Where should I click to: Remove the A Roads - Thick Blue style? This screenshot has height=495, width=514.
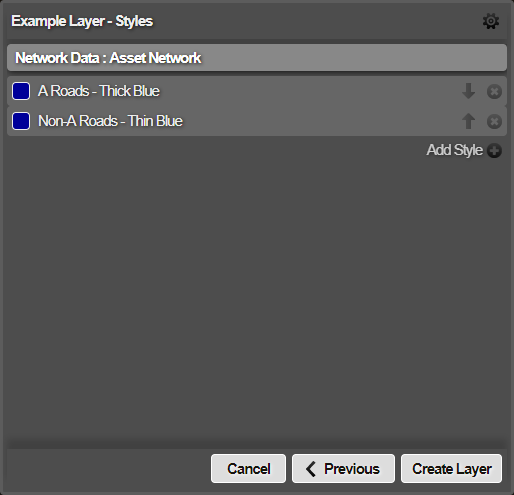click(x=494, y=91)
